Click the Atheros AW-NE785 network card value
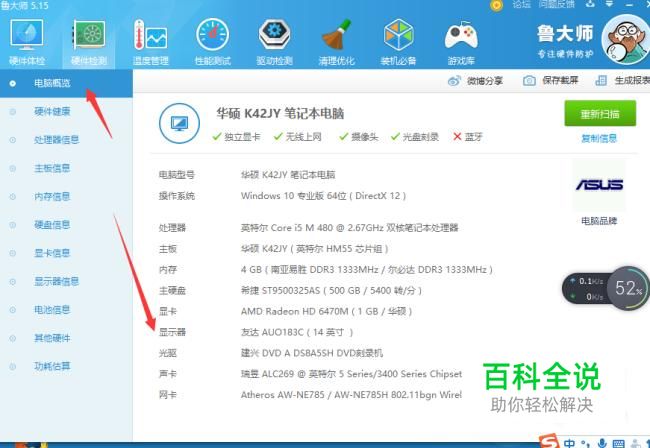650x448 pixels. tap(351, 395)
